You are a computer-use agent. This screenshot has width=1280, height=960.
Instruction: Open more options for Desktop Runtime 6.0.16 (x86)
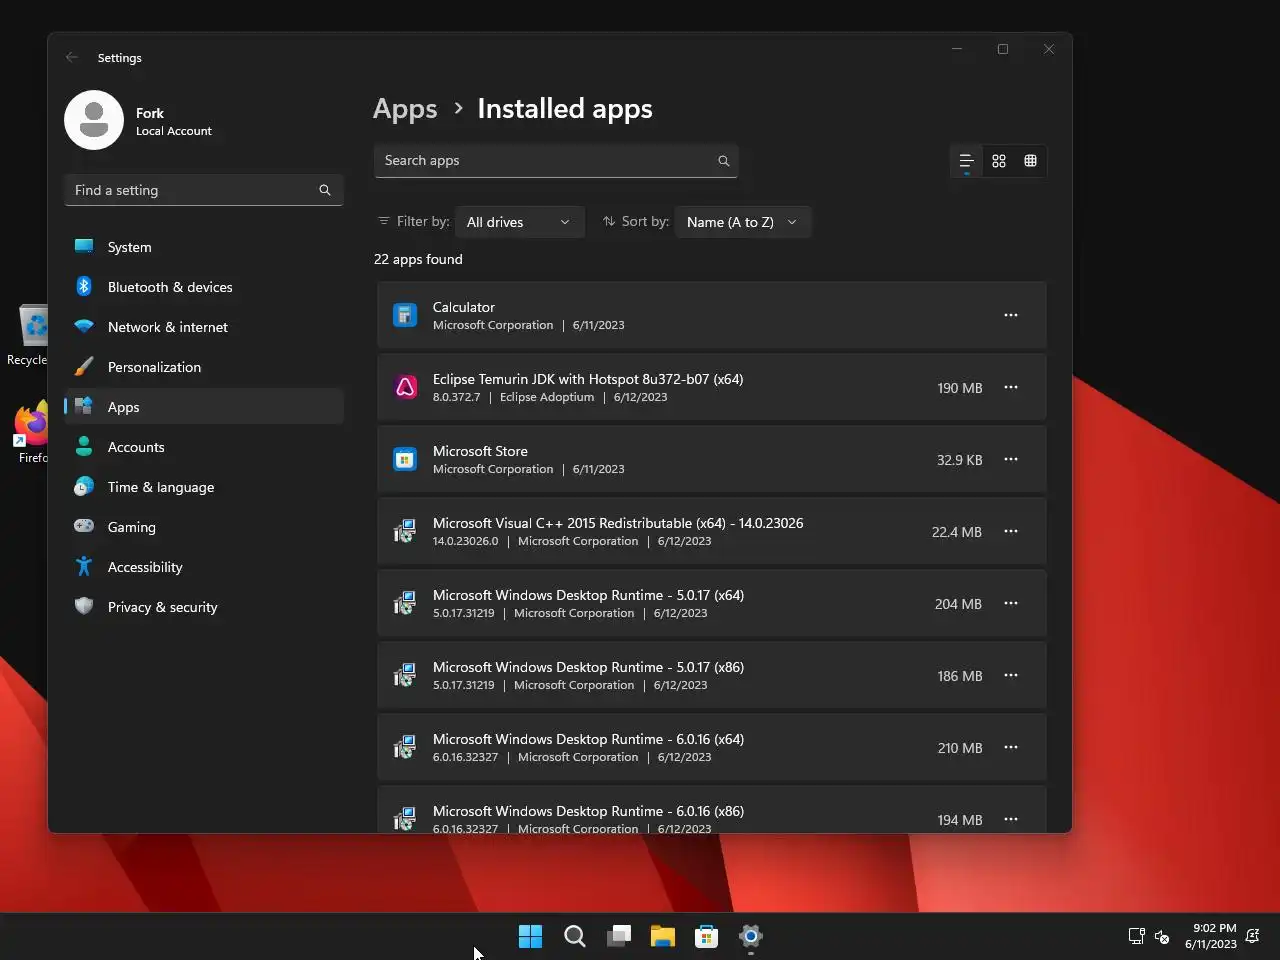(x=1011, y=819)
